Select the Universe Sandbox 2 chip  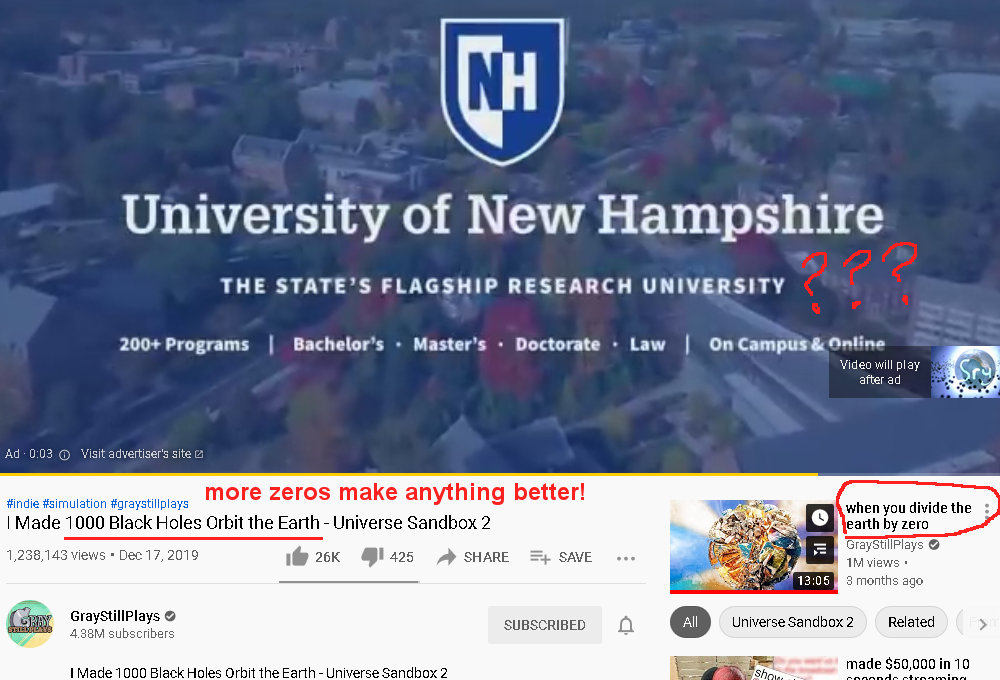pos(793,622)
